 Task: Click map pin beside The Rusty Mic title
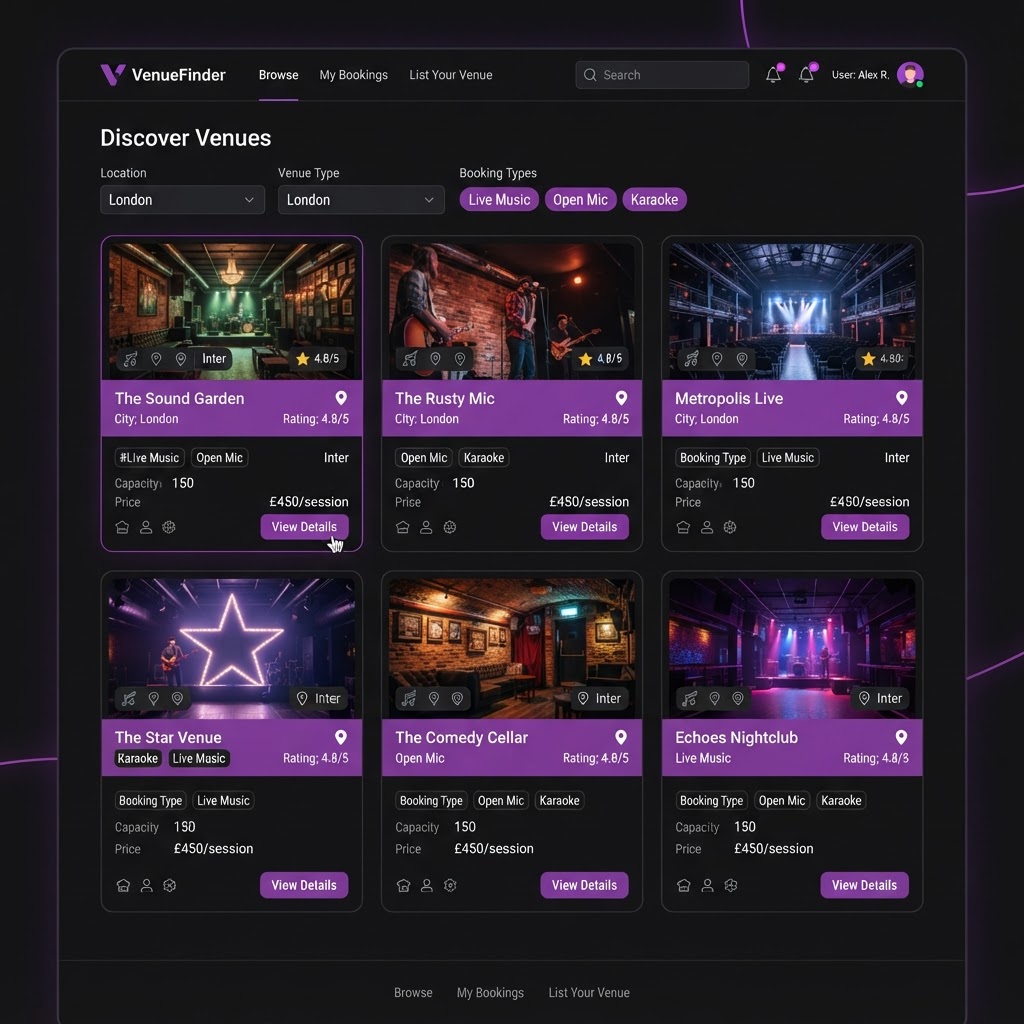click(x=621, y=398)
